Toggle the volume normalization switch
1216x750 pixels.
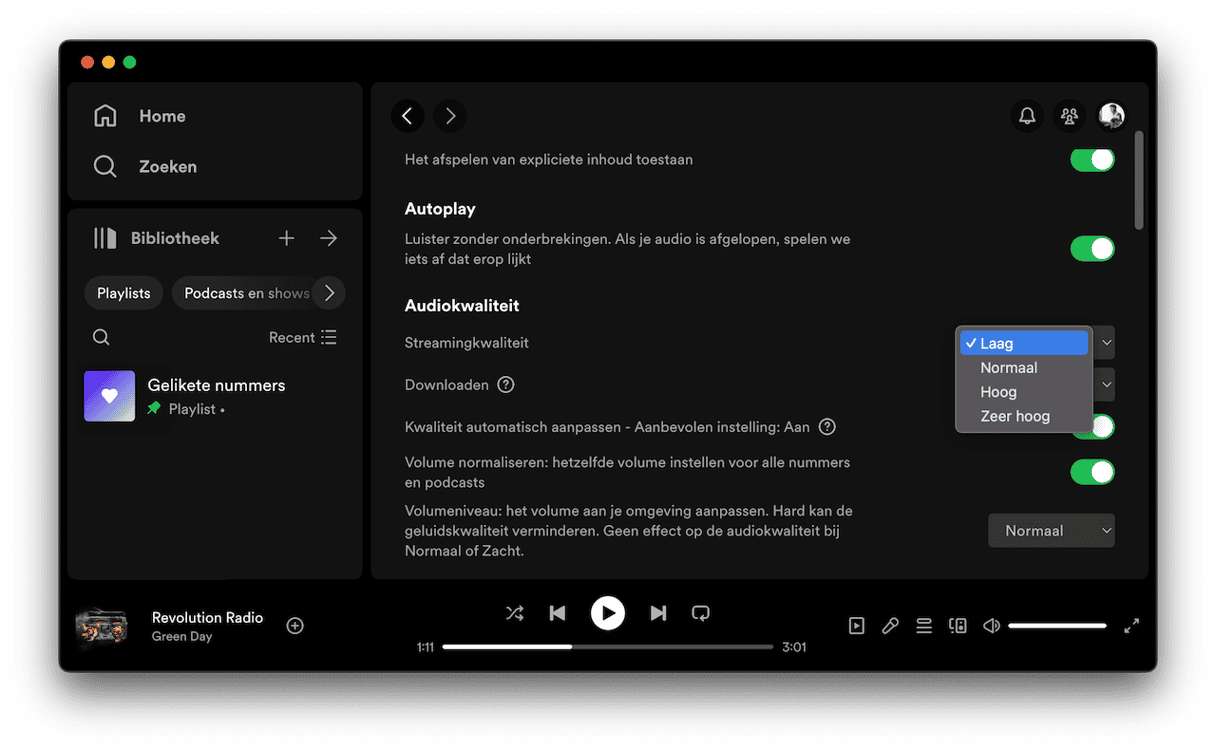point(1092,472)
